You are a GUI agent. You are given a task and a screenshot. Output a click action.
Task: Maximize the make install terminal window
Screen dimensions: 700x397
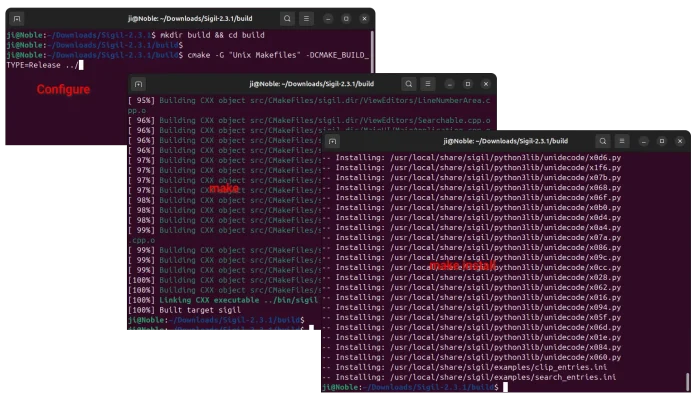(662, 141)
